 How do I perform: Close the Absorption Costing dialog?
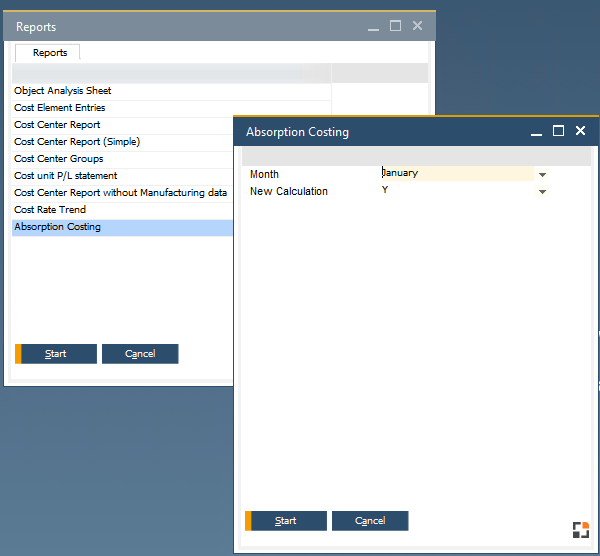580,131
